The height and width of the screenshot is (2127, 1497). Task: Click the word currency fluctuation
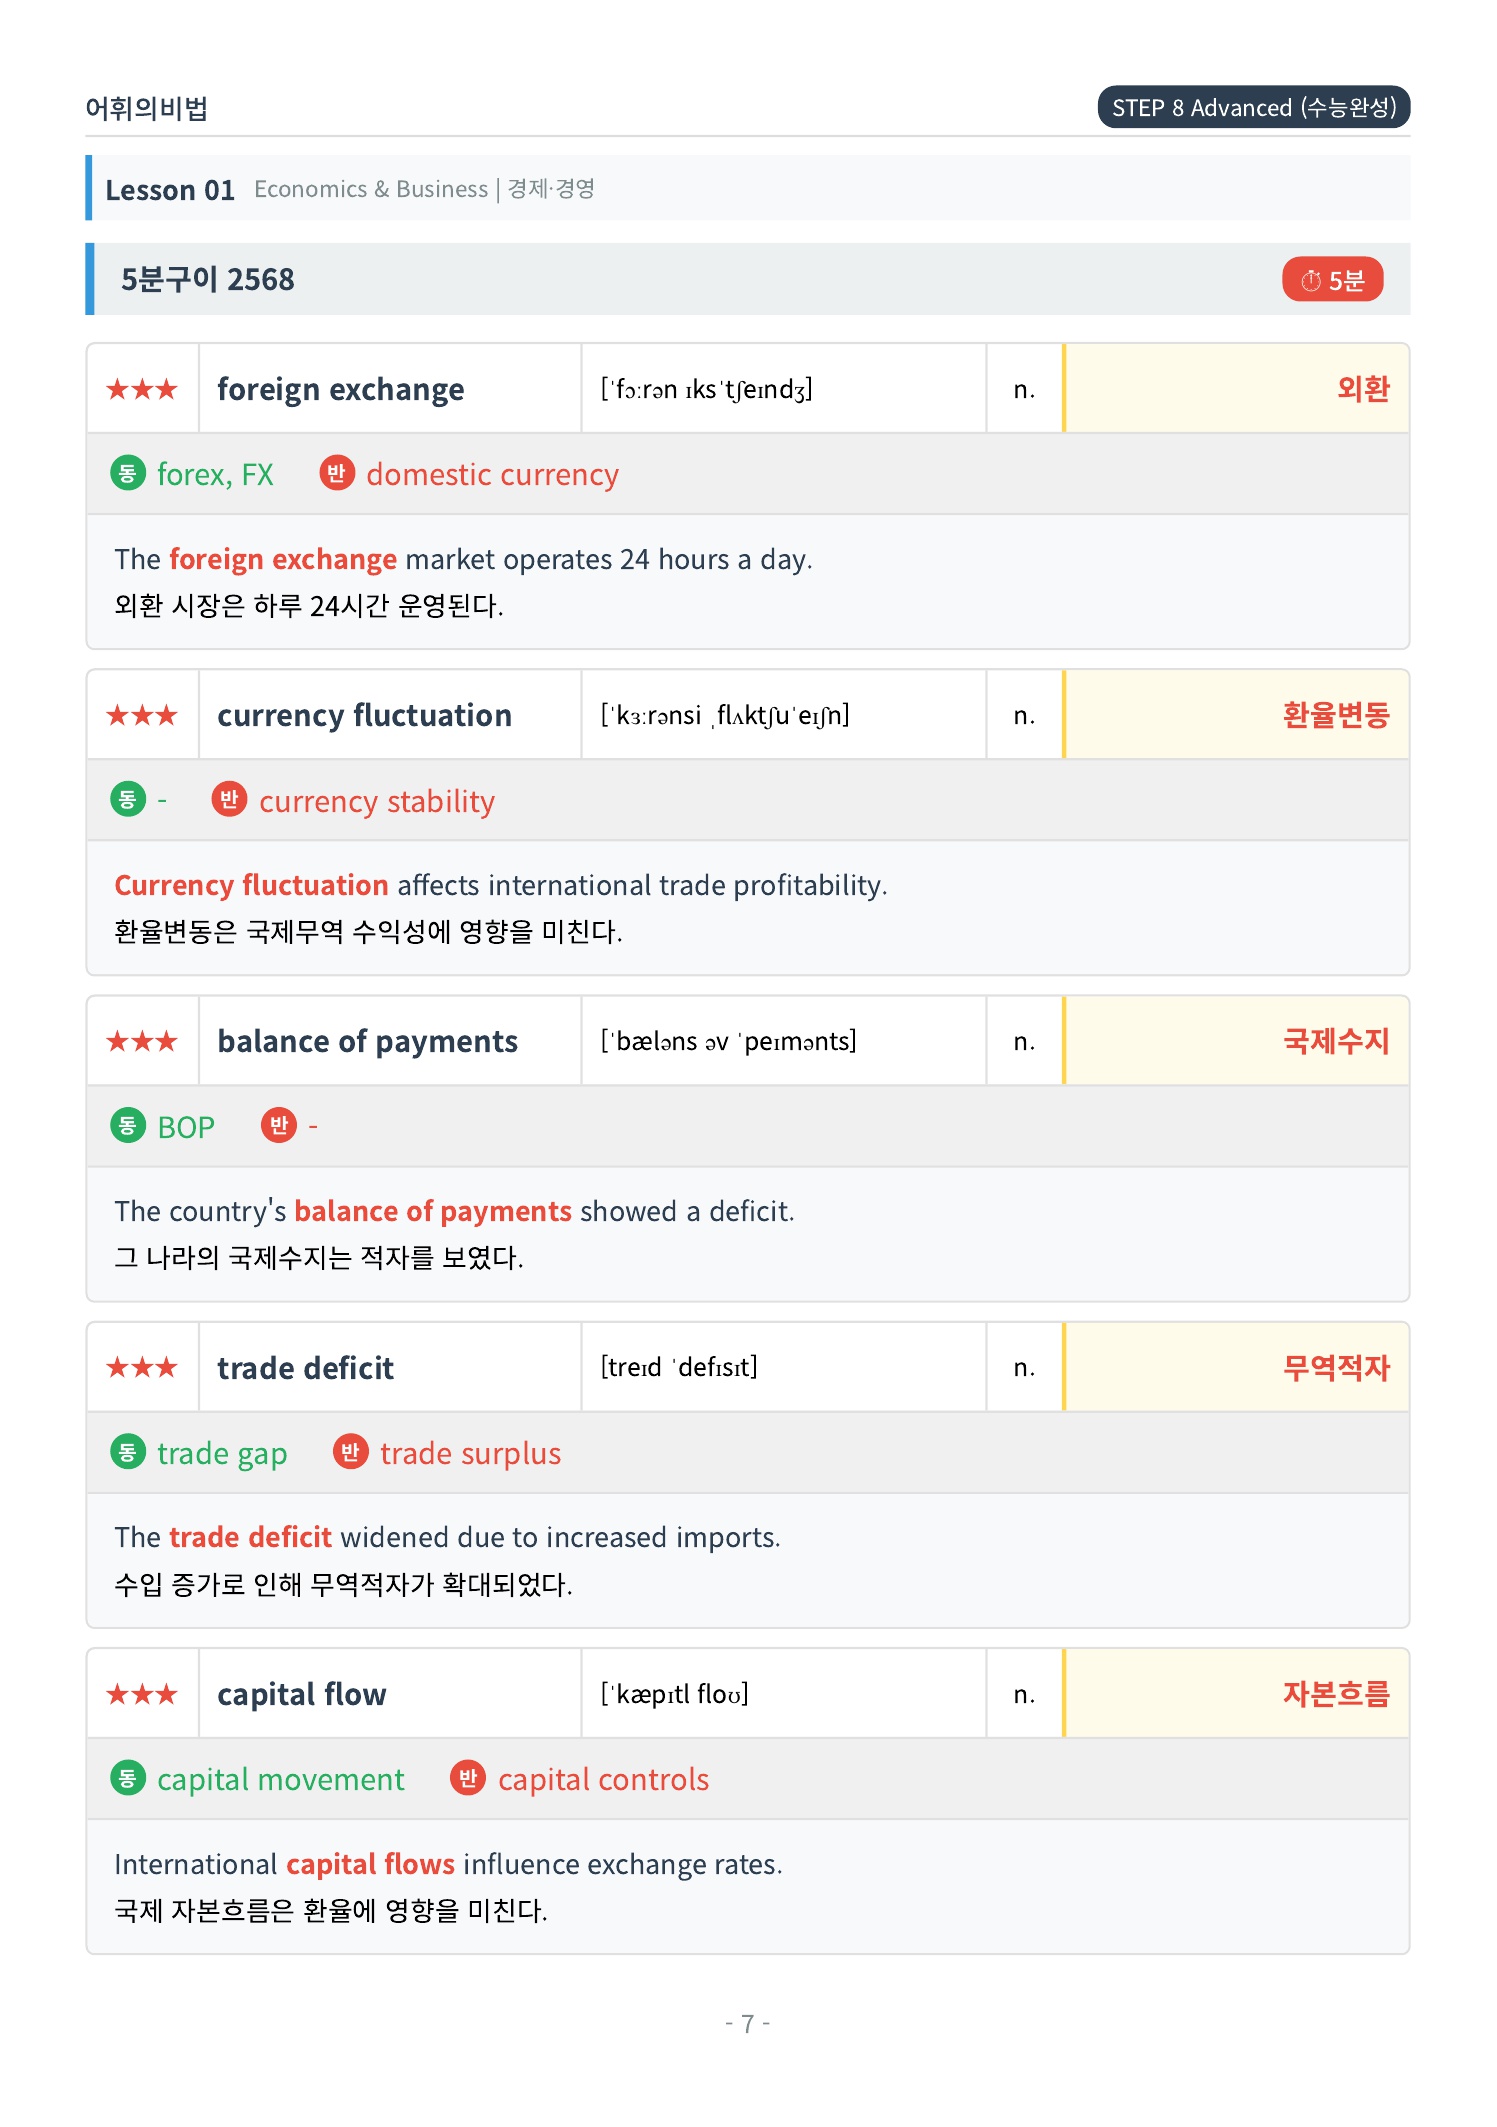[365, 715]
